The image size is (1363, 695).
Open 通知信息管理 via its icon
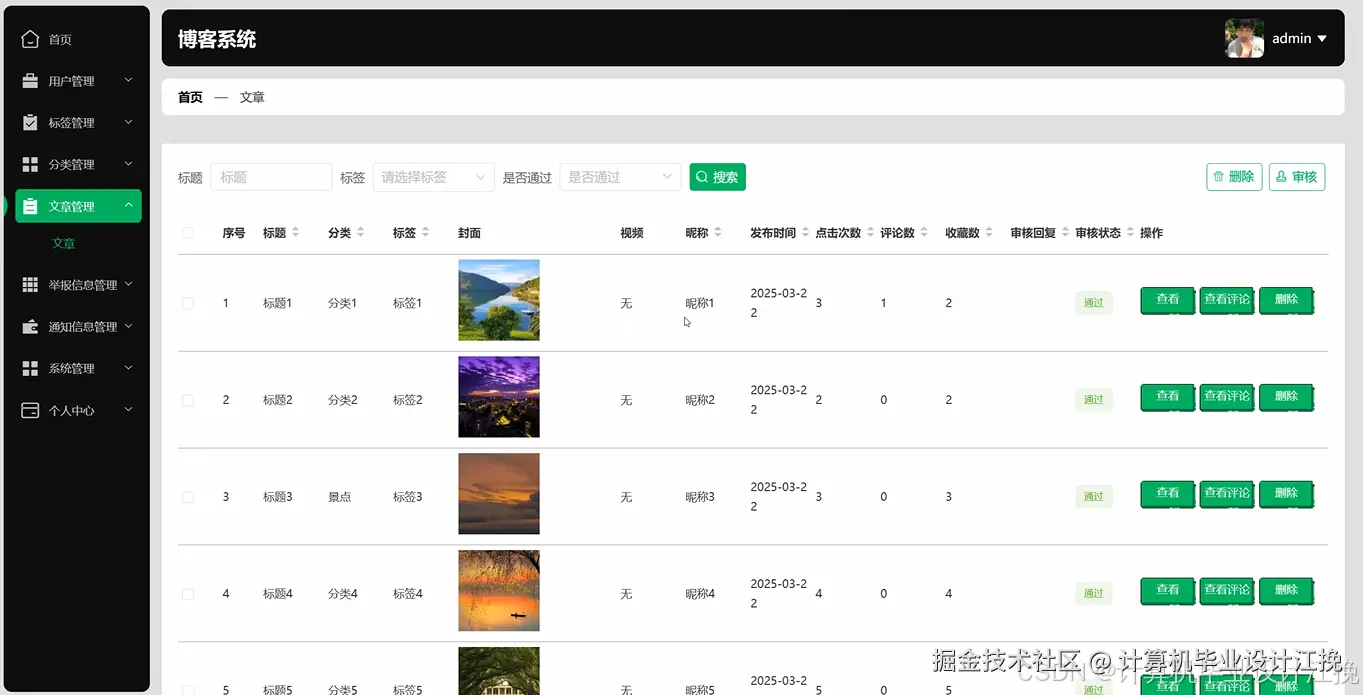[x=29, y=326]
